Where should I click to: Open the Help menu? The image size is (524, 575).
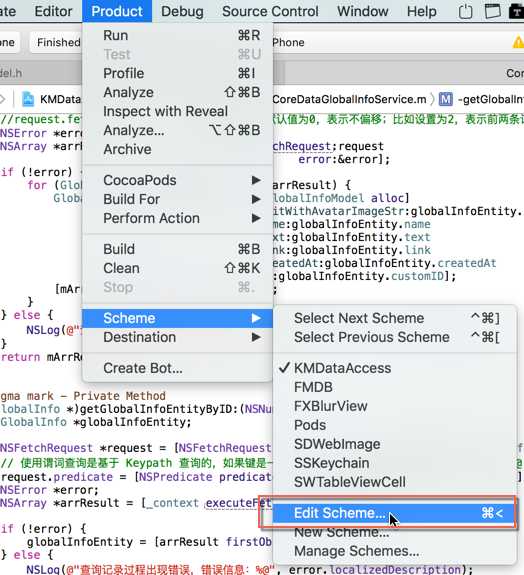422,11
